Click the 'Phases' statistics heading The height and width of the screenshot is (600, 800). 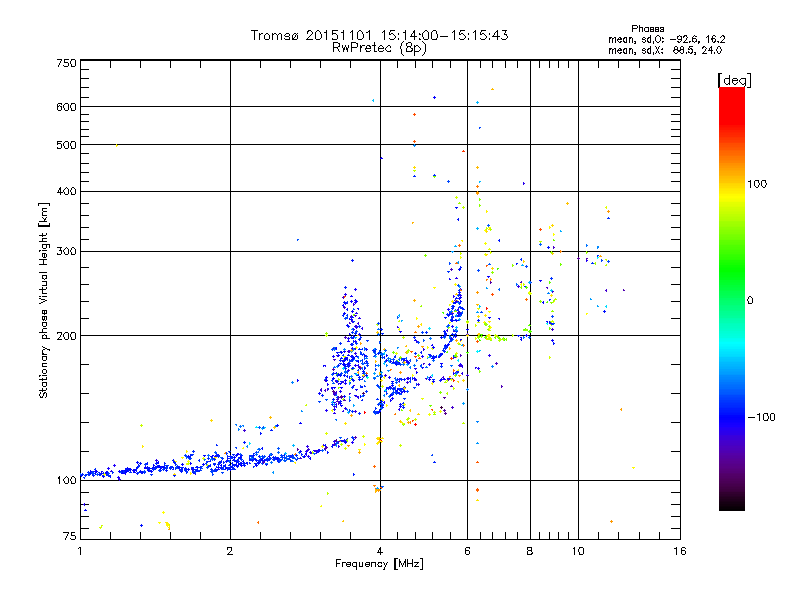click(x=647, y=29)
